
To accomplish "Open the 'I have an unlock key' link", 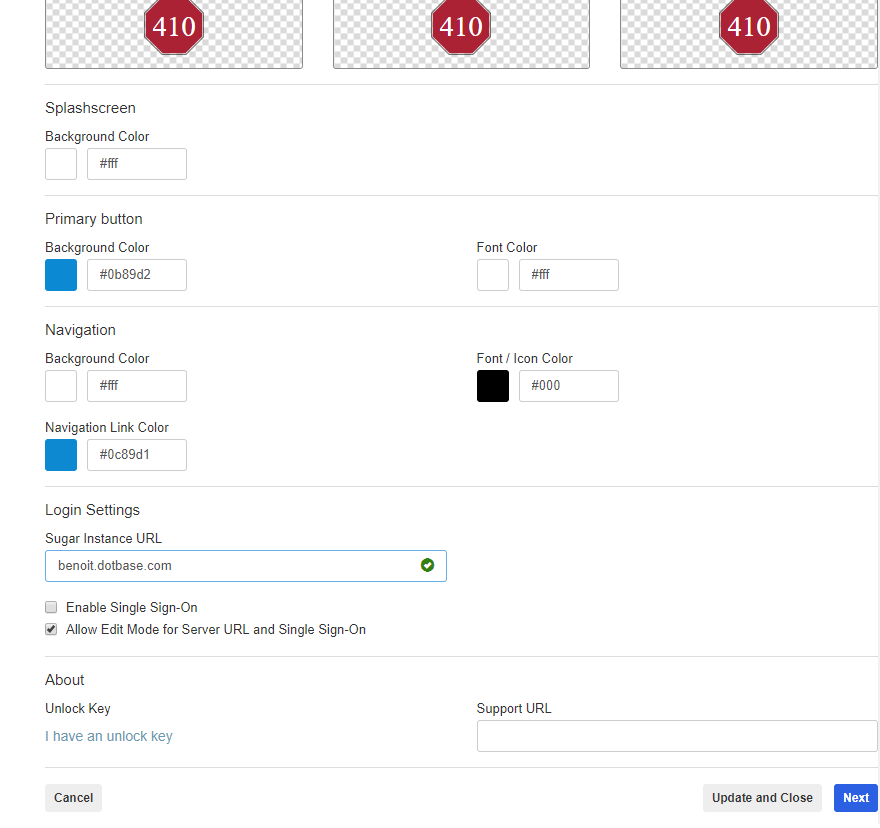I will point(109,736).
